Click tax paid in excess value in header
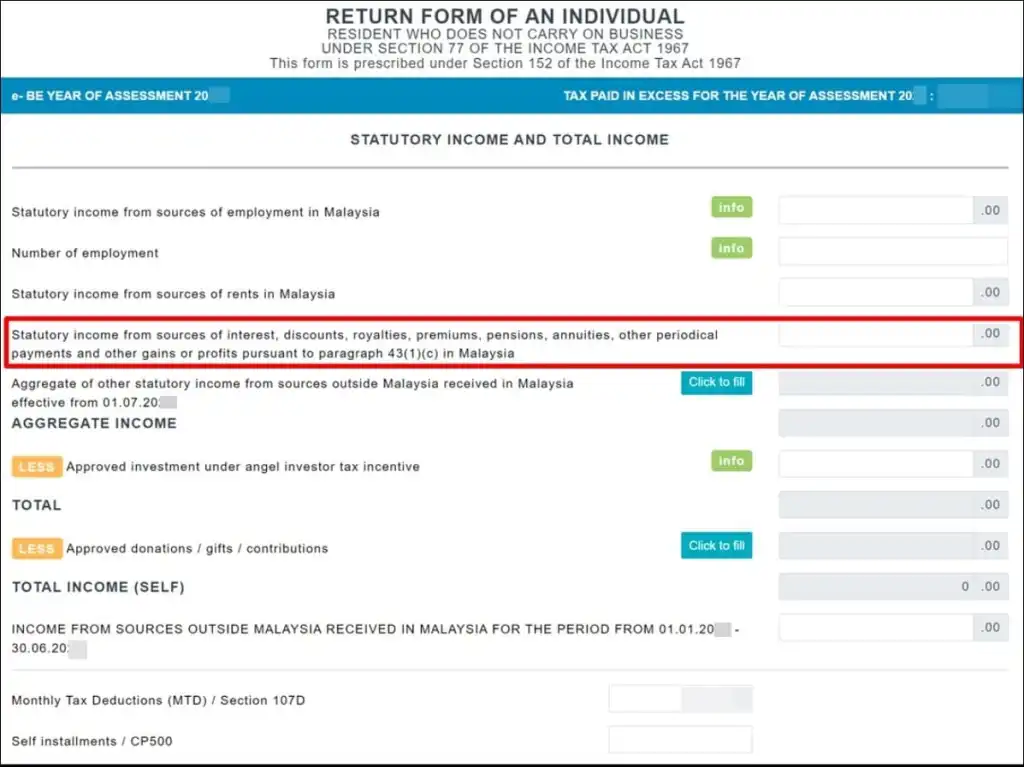Viewport: 1024px width, 767px height. pos(963,96)
